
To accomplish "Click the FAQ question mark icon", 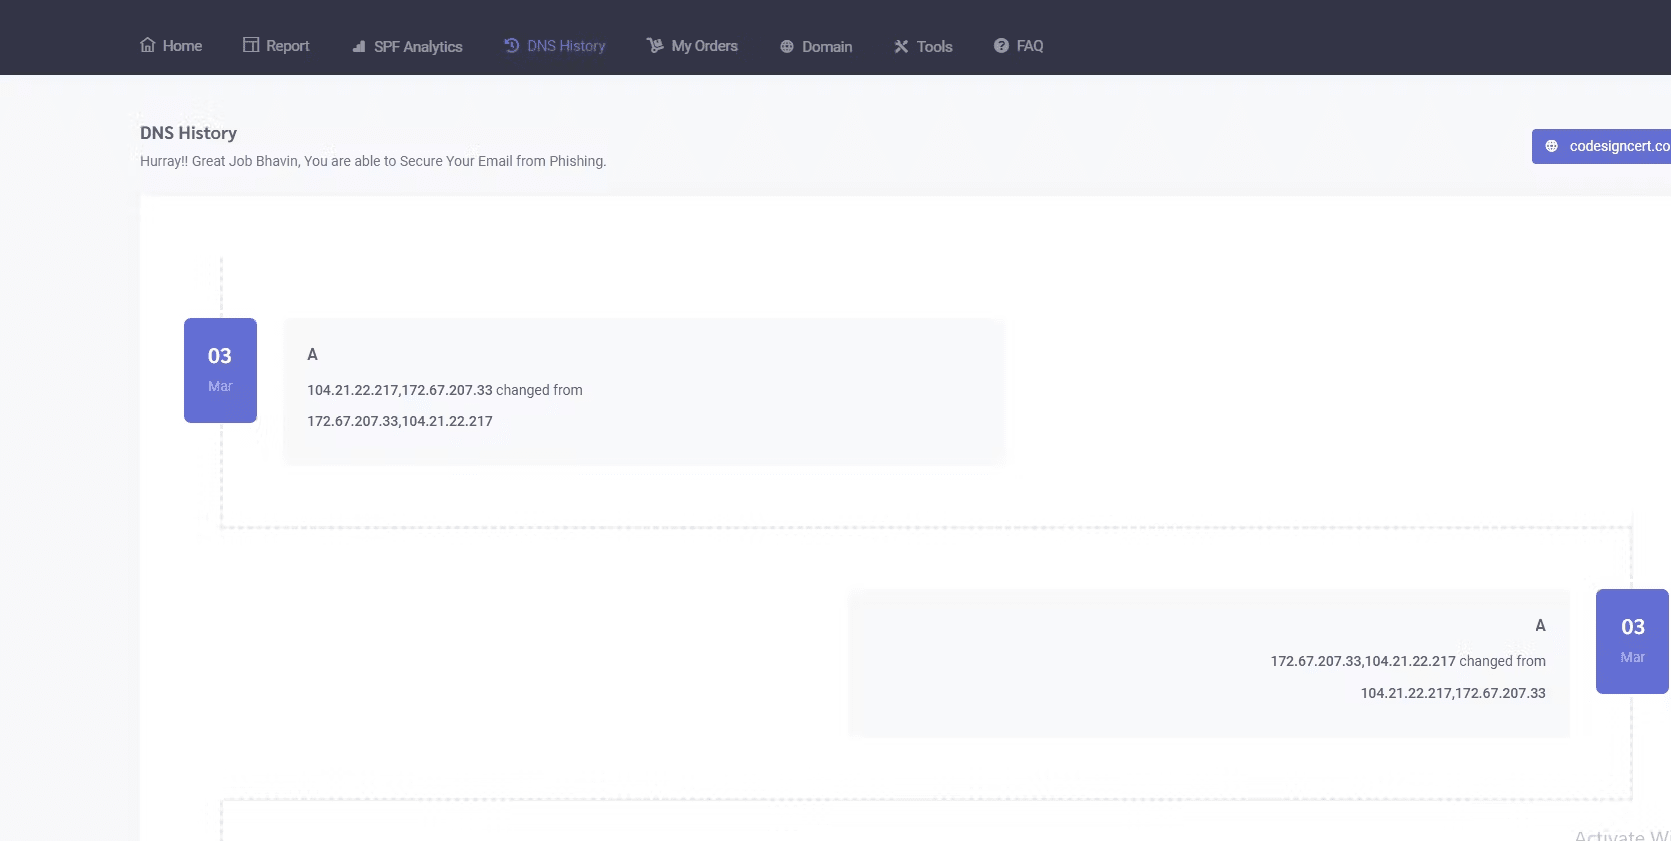I will 1001,45.
